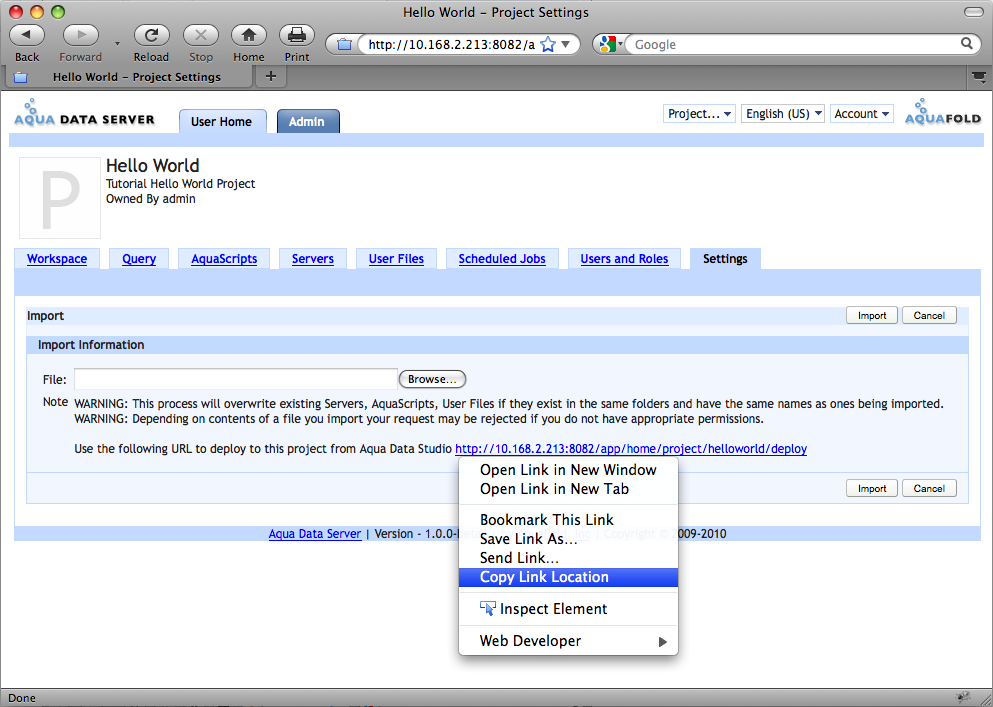
Task: Click the Stop loading button
Action: point(201,35)
